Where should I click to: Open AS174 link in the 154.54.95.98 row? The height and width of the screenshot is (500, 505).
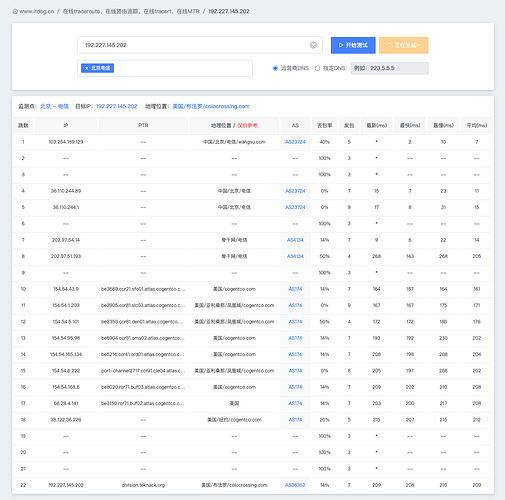[295, 338]
